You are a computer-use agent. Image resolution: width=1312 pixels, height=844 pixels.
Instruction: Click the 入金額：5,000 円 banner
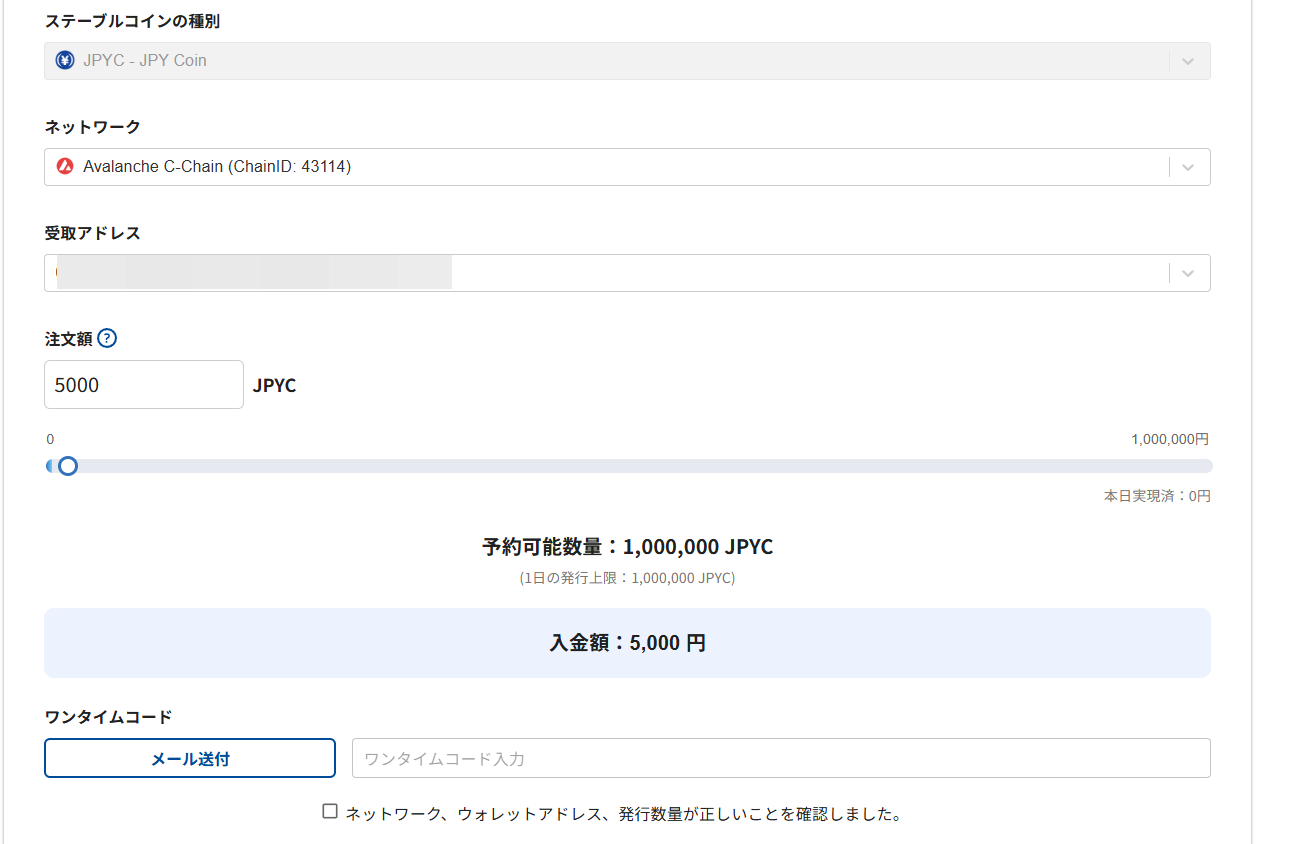pos(627,643)
